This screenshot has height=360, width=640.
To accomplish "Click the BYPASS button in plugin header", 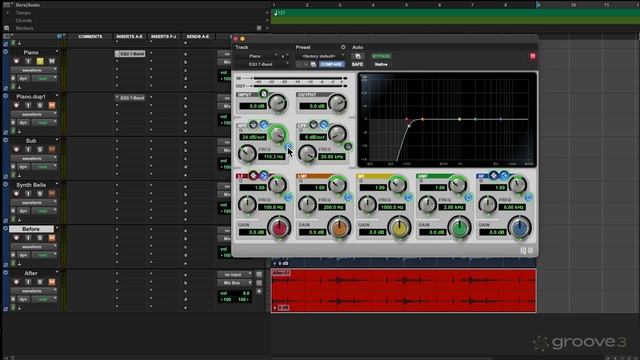I will click(x=381, y=56).
